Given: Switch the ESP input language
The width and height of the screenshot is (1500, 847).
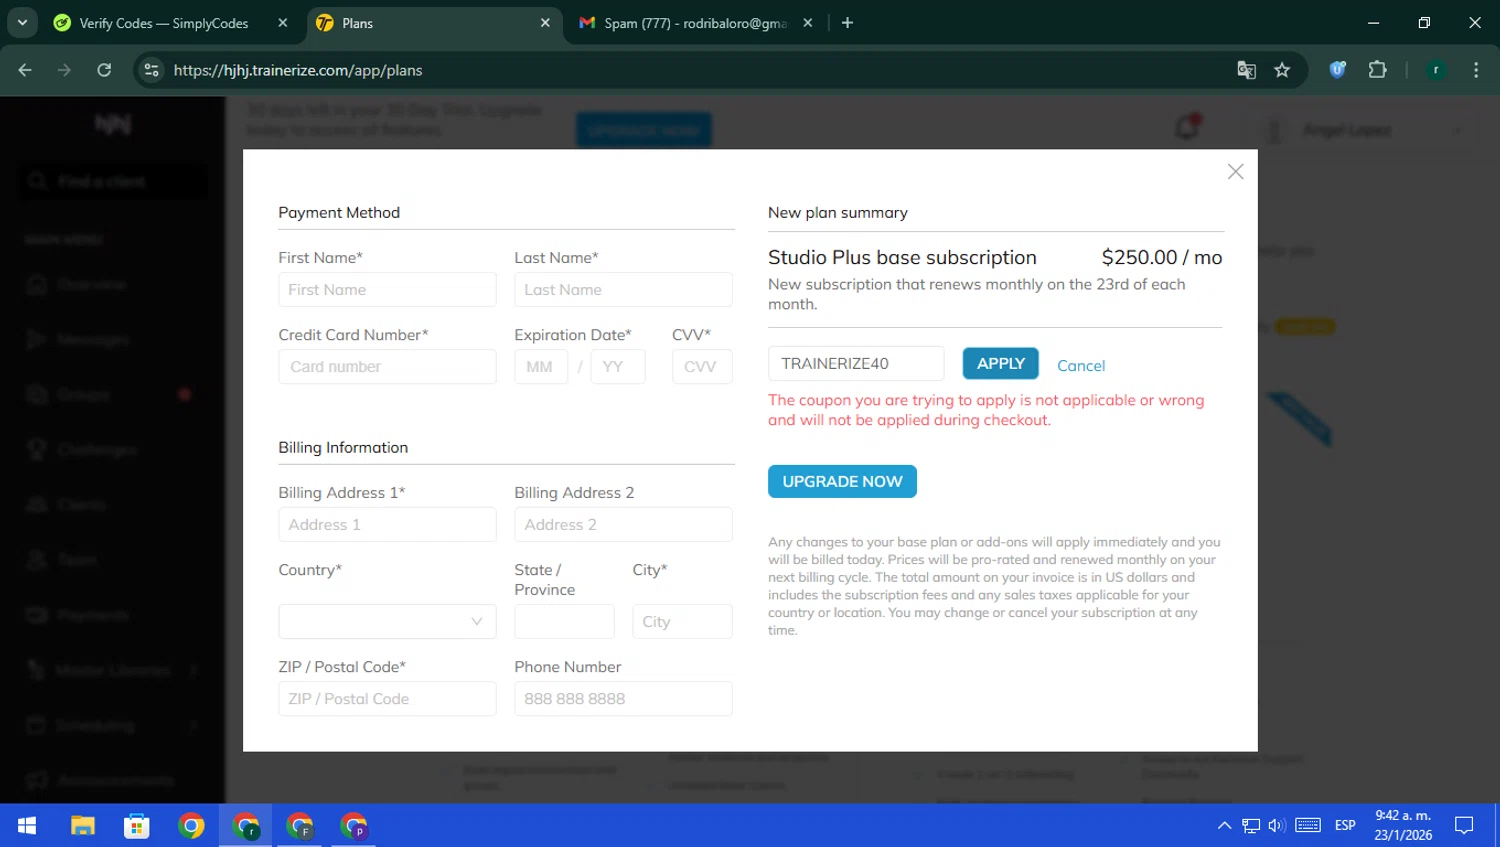Looking at the screenshot, I should 1345,826.
